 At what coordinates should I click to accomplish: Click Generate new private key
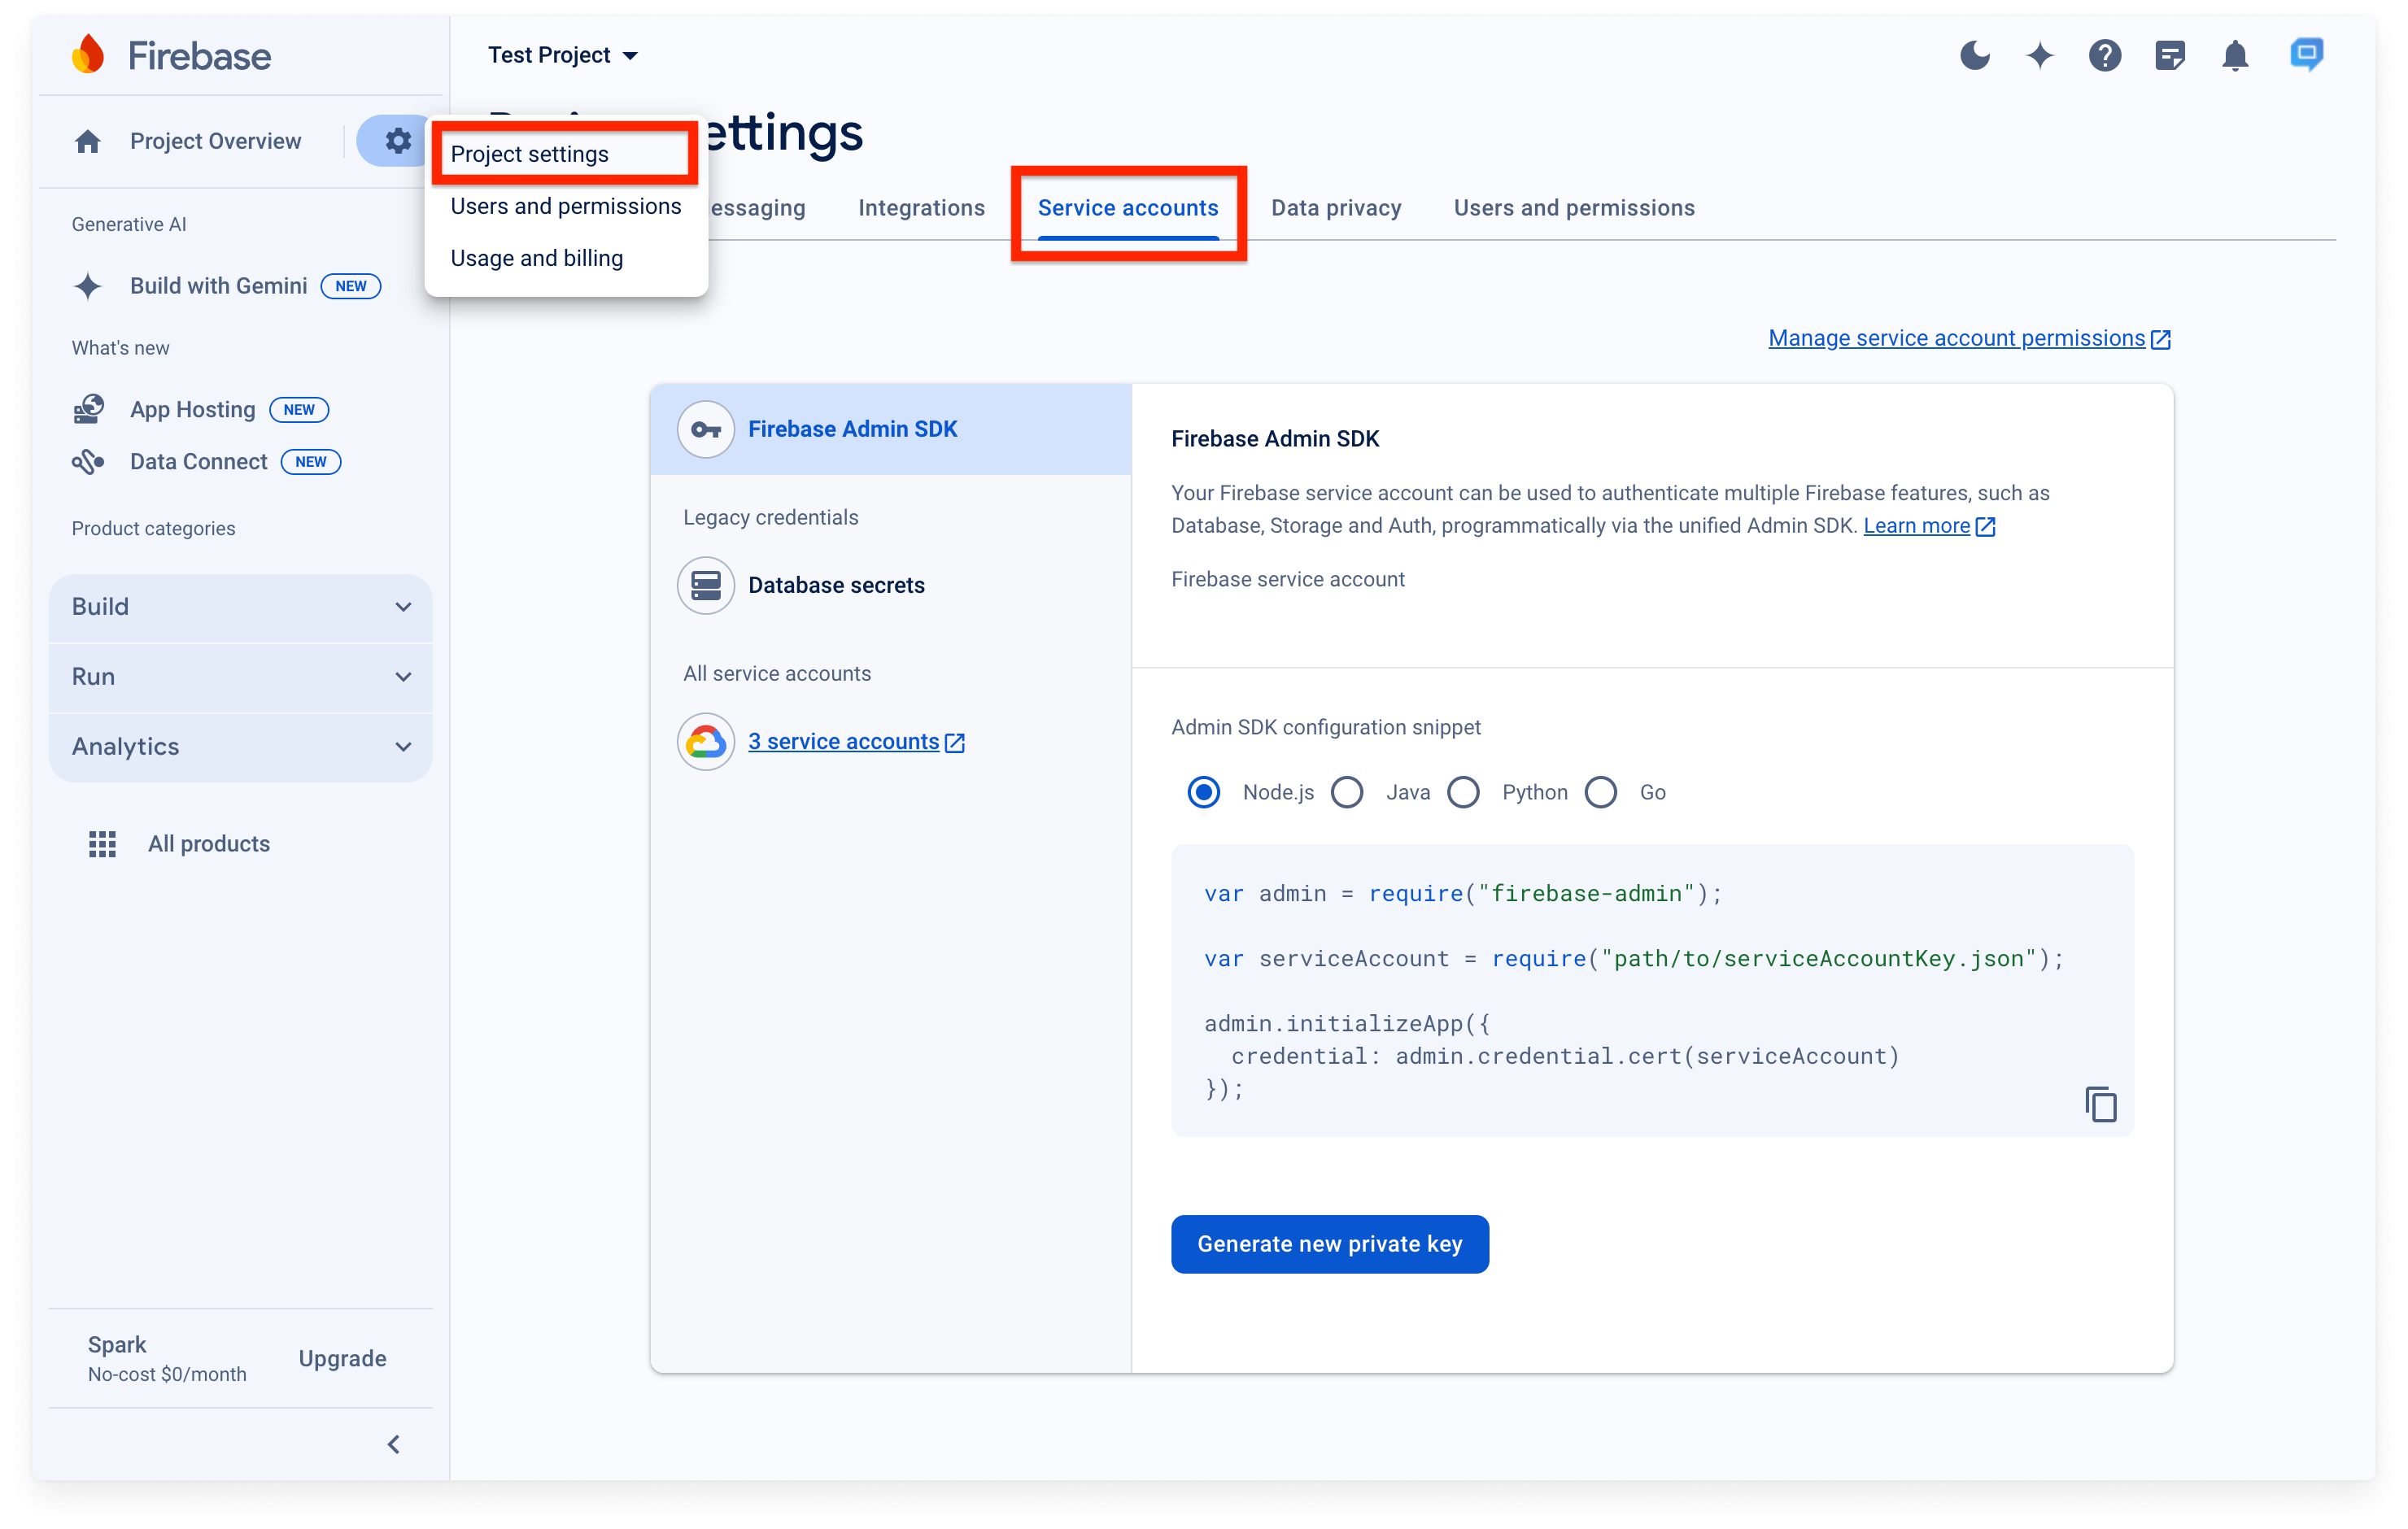(x=1330, y=1244)
